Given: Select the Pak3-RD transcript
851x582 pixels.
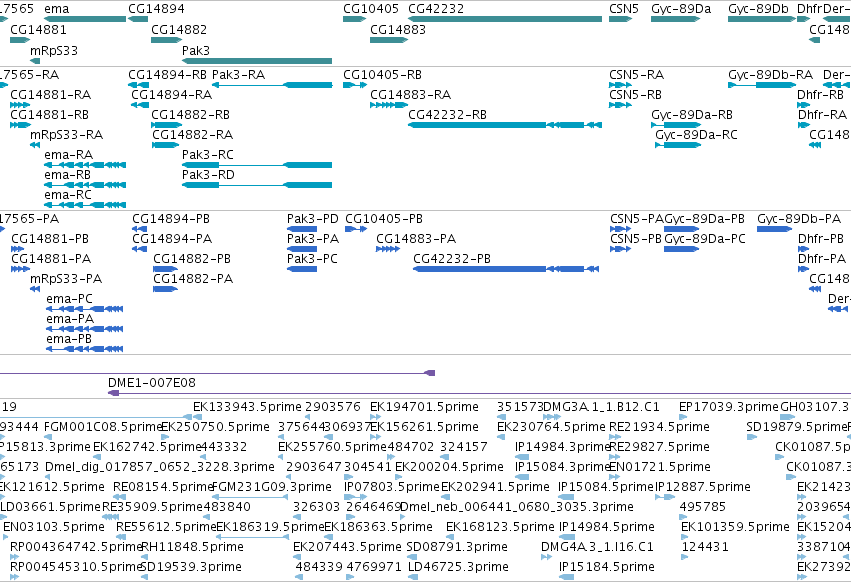Looking at the screenshot, I should [x=257, y=185].
